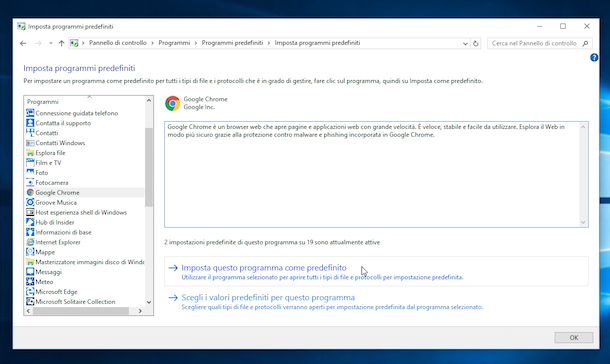Click Imposta programmi predefiniti breadcrumb
This screenshot has width=610, height=364.
click(317, 43)
